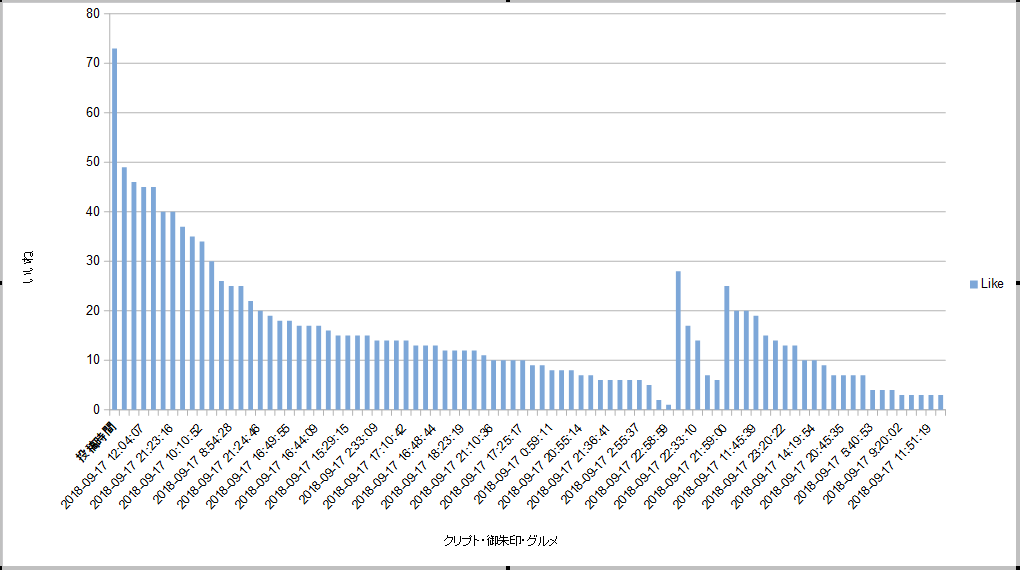Select the tallest bar at 73 likes
This screenshot has height=570, width=1020.
(114, 229)
